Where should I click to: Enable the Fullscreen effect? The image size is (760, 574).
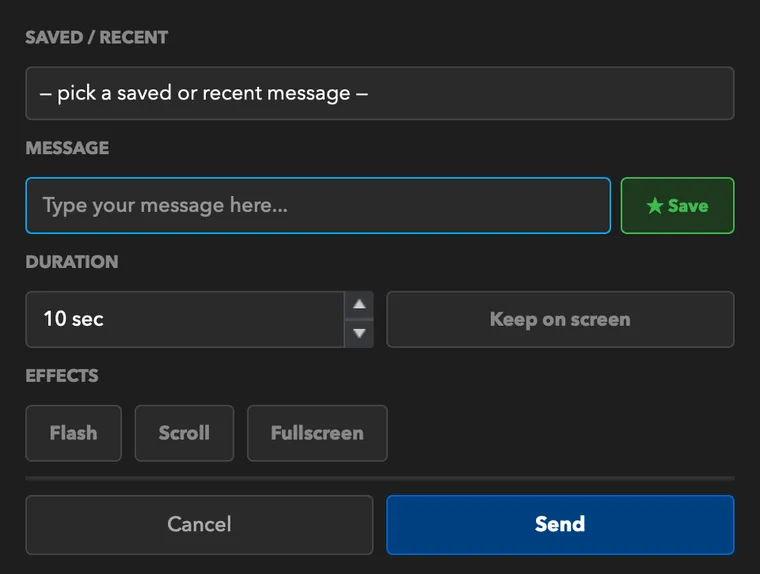(x=317, y=433)
